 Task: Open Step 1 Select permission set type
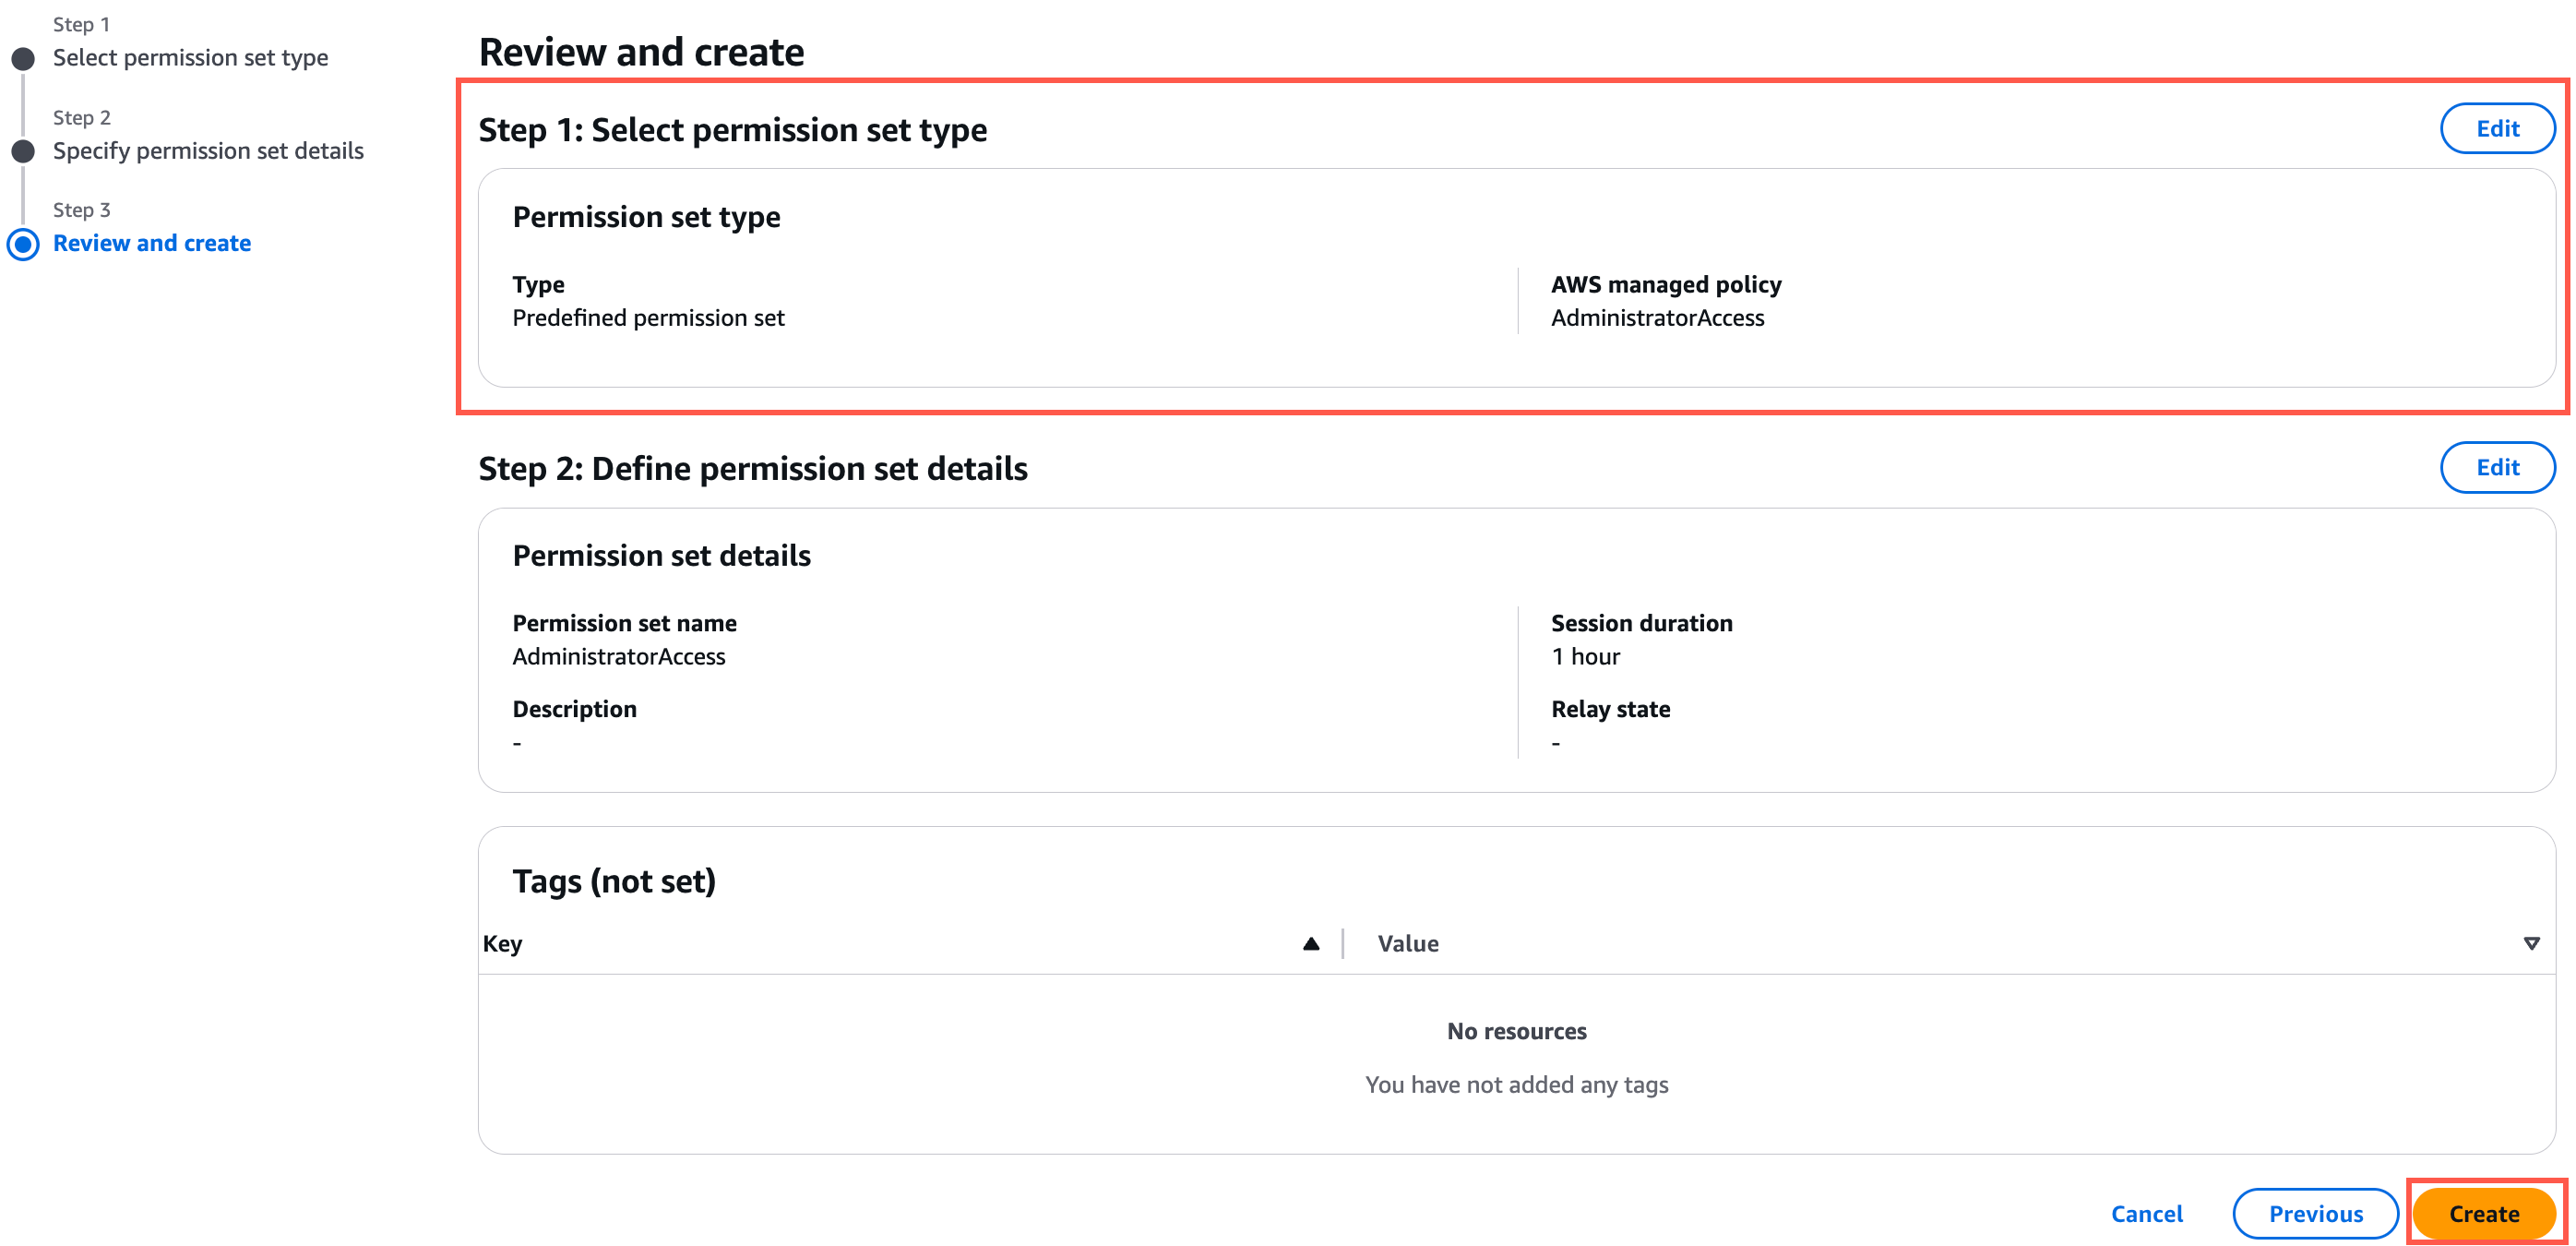tap(190, 57)
